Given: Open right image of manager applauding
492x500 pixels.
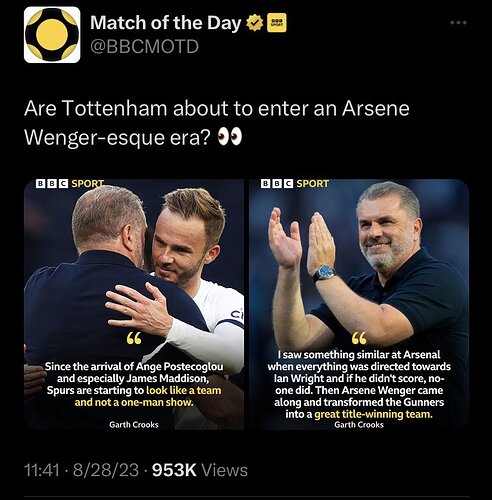Looking at the screenshot, I should coord(359,304).
